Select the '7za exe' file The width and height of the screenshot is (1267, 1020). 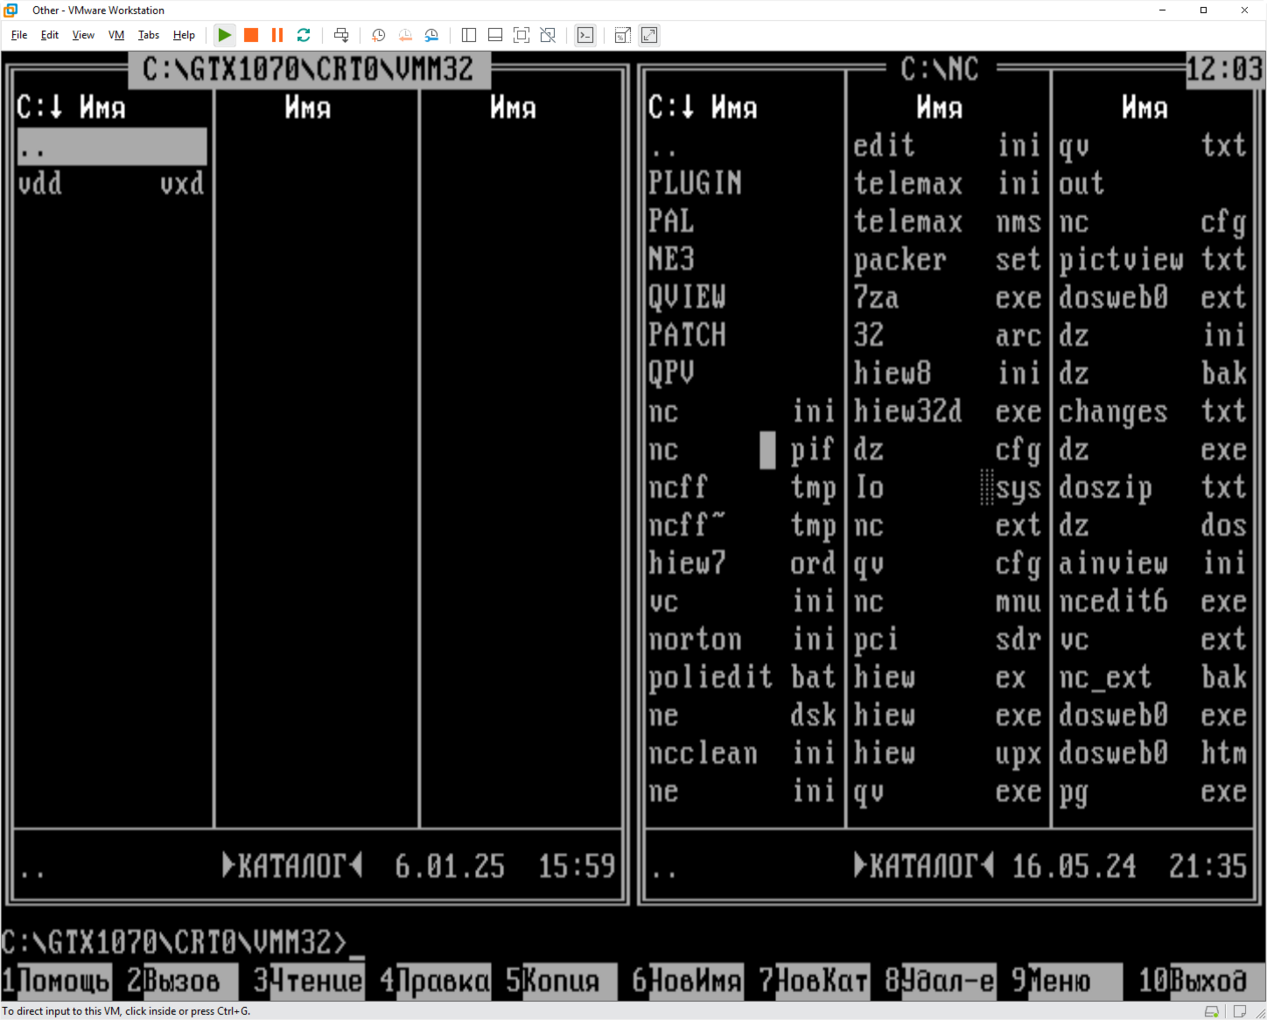tap(947, 298)
